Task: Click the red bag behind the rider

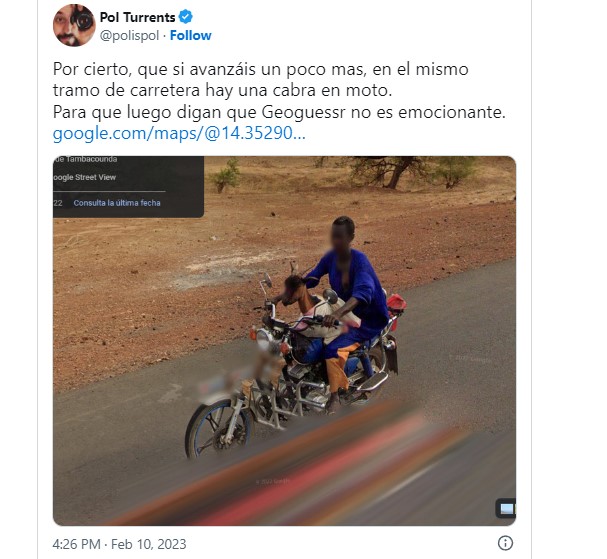Action: [x=396, y=306]
